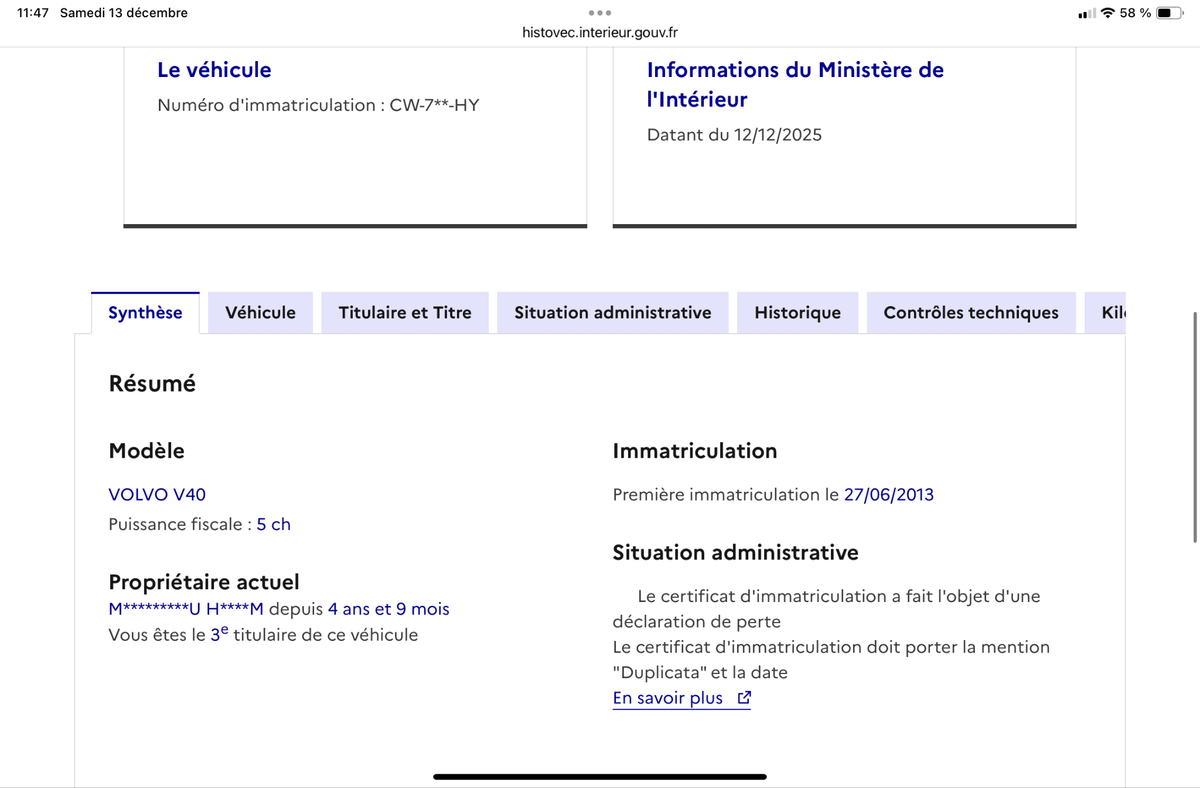The image size is (1200, 788).
Task: Tap the histovec.interieur.gouv.fr address bar
Action: (600, 32)
